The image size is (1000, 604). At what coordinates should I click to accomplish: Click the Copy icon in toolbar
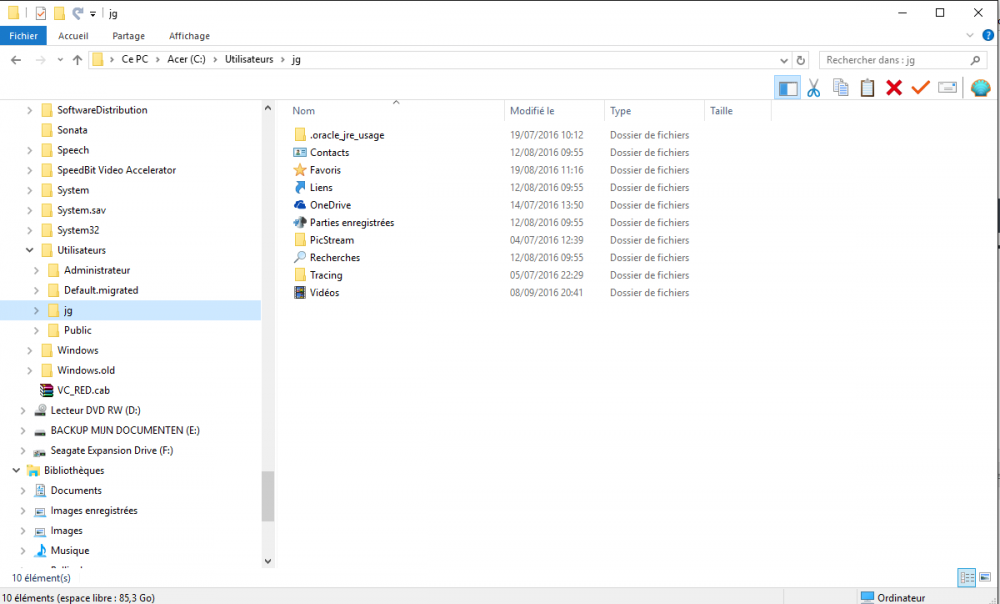point(841,88)
